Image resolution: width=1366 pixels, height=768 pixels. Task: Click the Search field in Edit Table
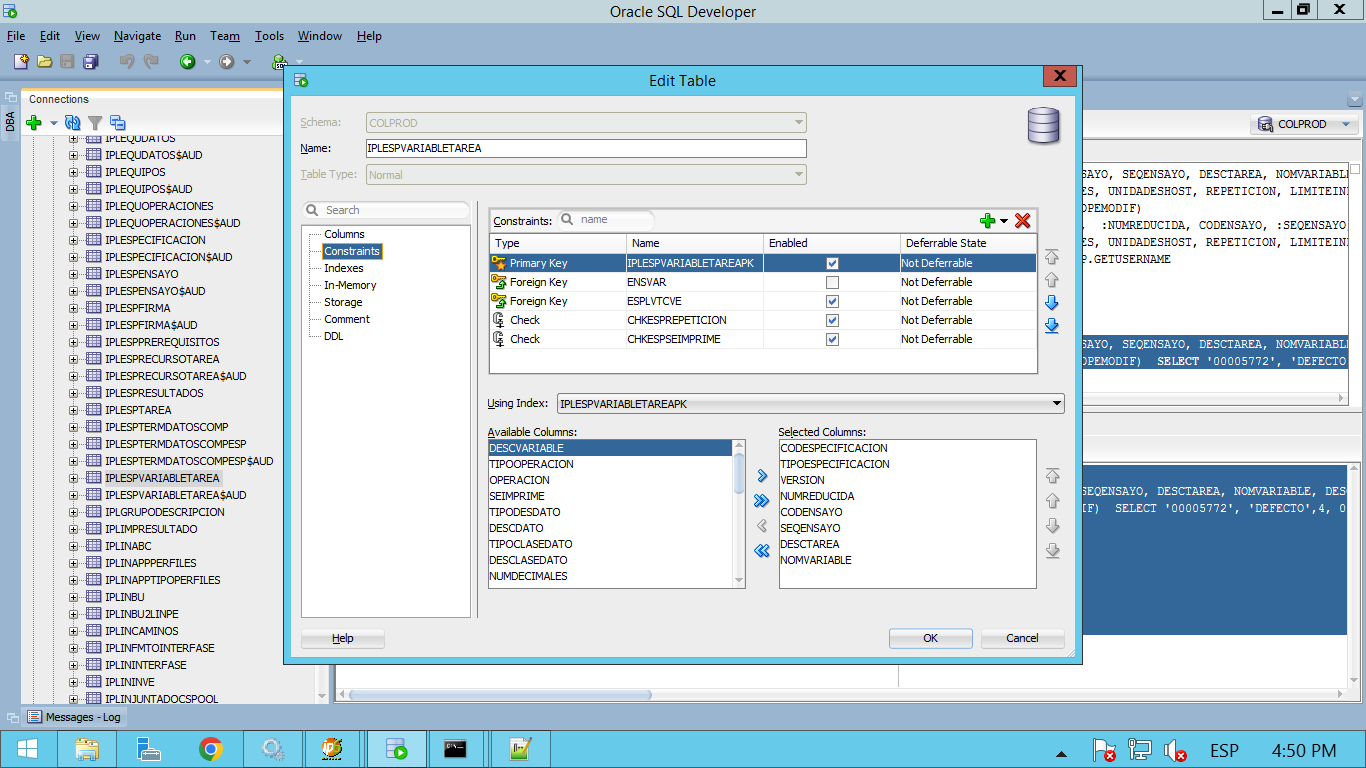(x=386, y=210)
